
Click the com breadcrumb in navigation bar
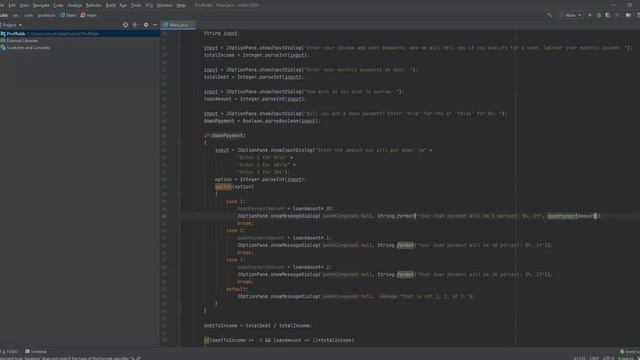click(28, 15)
